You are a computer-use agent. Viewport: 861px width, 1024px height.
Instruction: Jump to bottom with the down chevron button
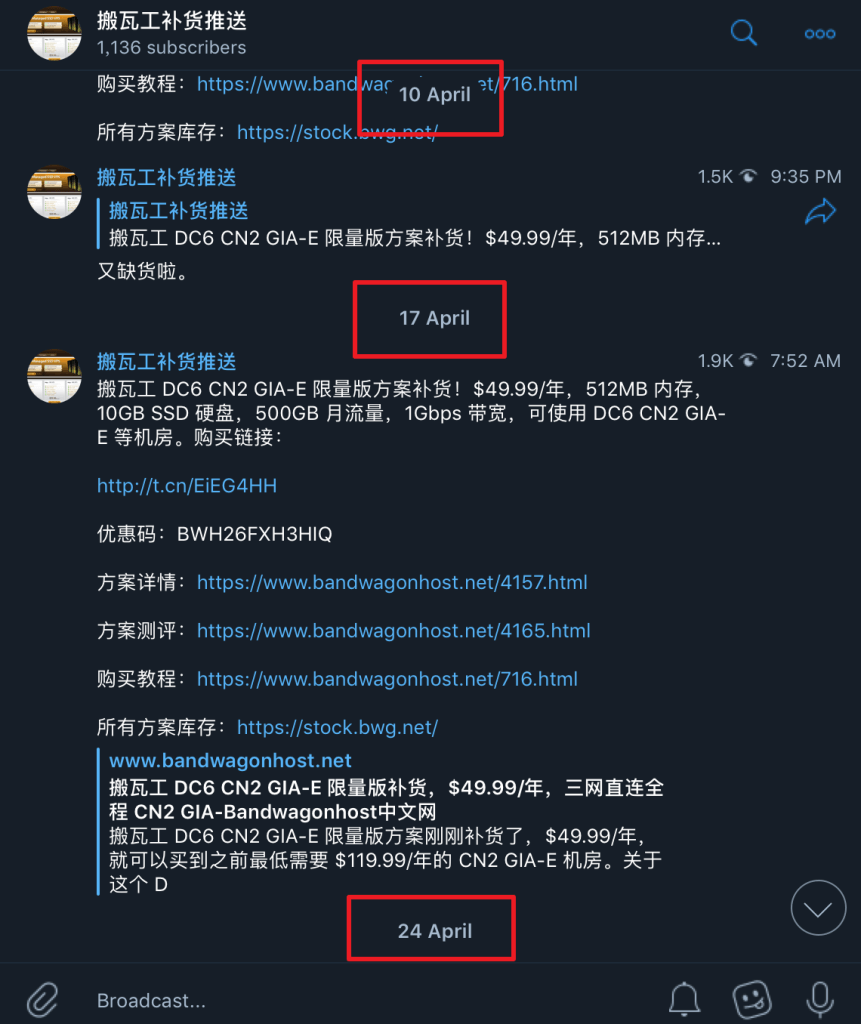pos(818,908)
